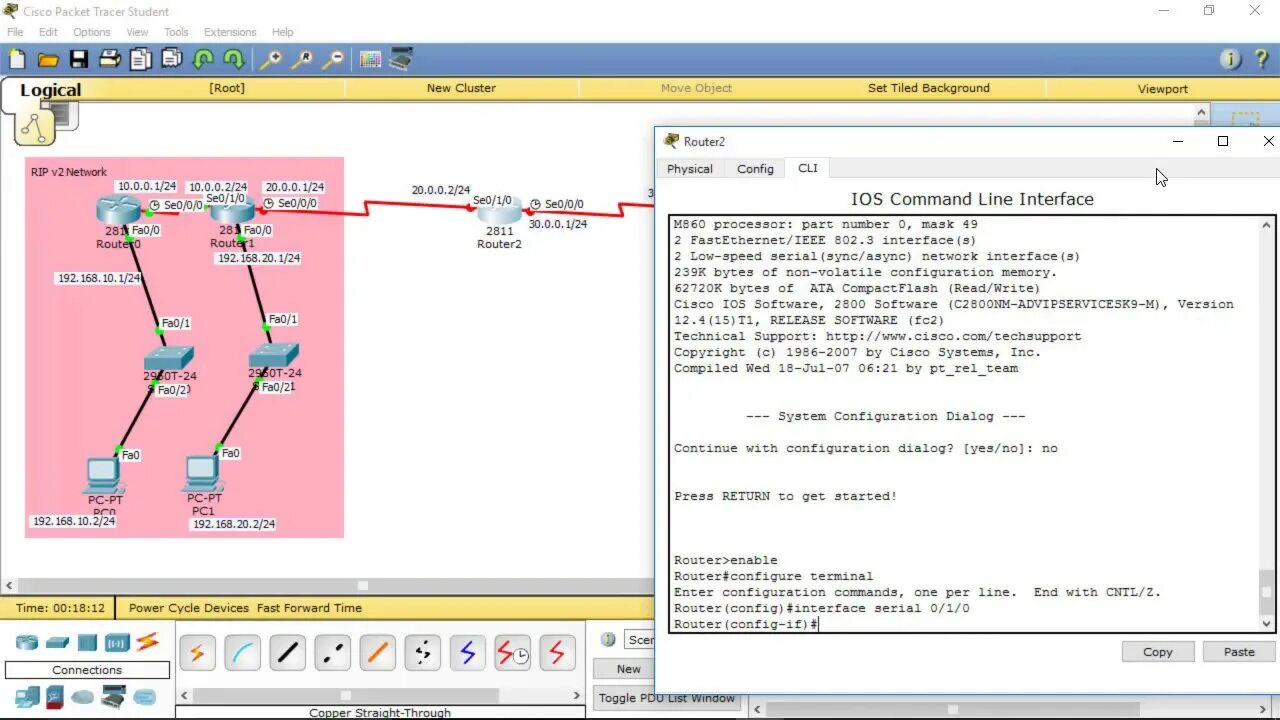The height and width of the screenshot is (720, 1280).
Task: Create a new network file
Action: point(17,59)
